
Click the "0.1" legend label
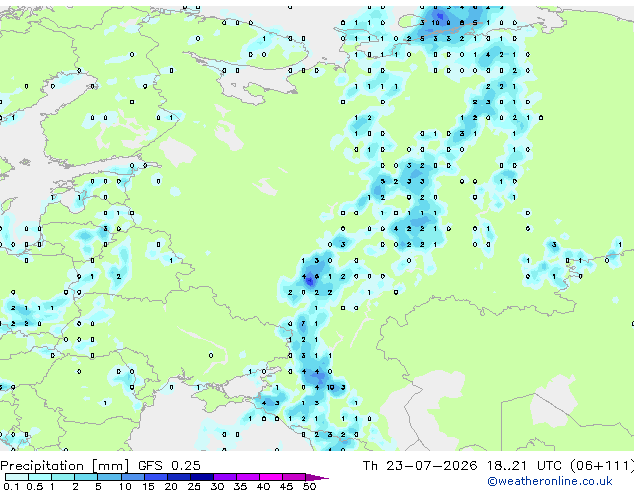point(11,486)
